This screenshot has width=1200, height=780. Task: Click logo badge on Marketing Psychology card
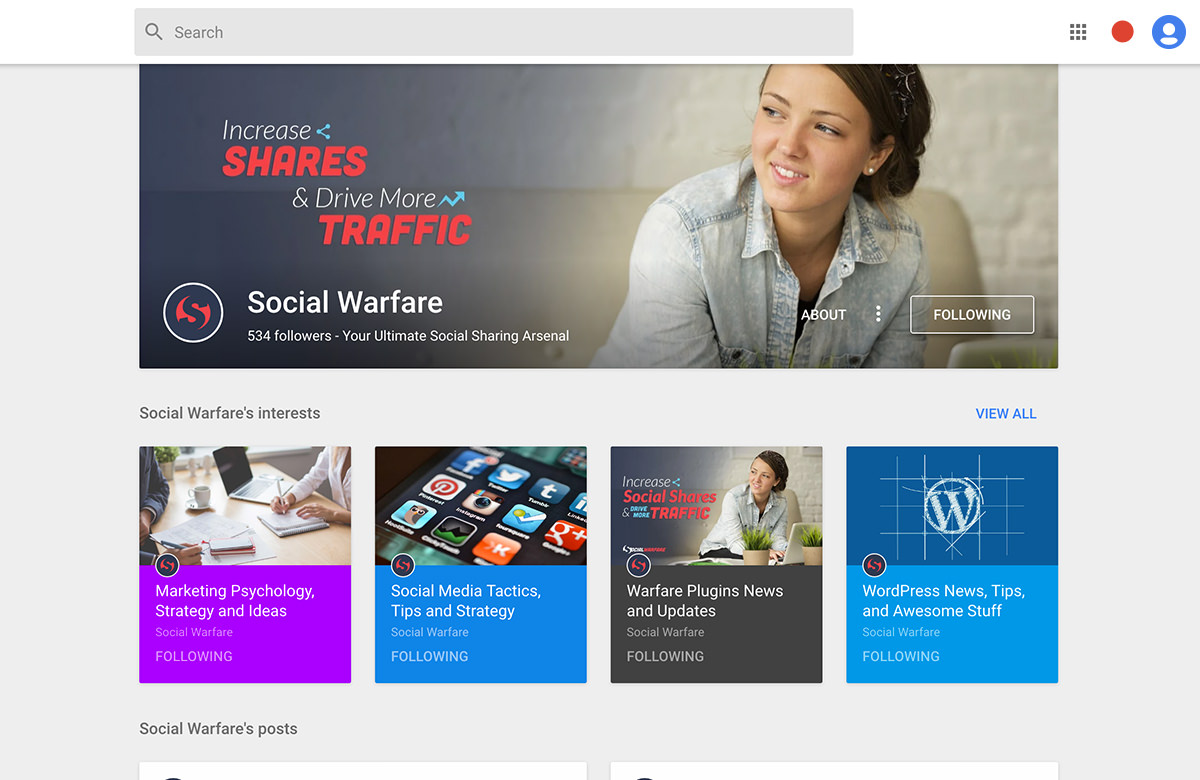point(168,565)
